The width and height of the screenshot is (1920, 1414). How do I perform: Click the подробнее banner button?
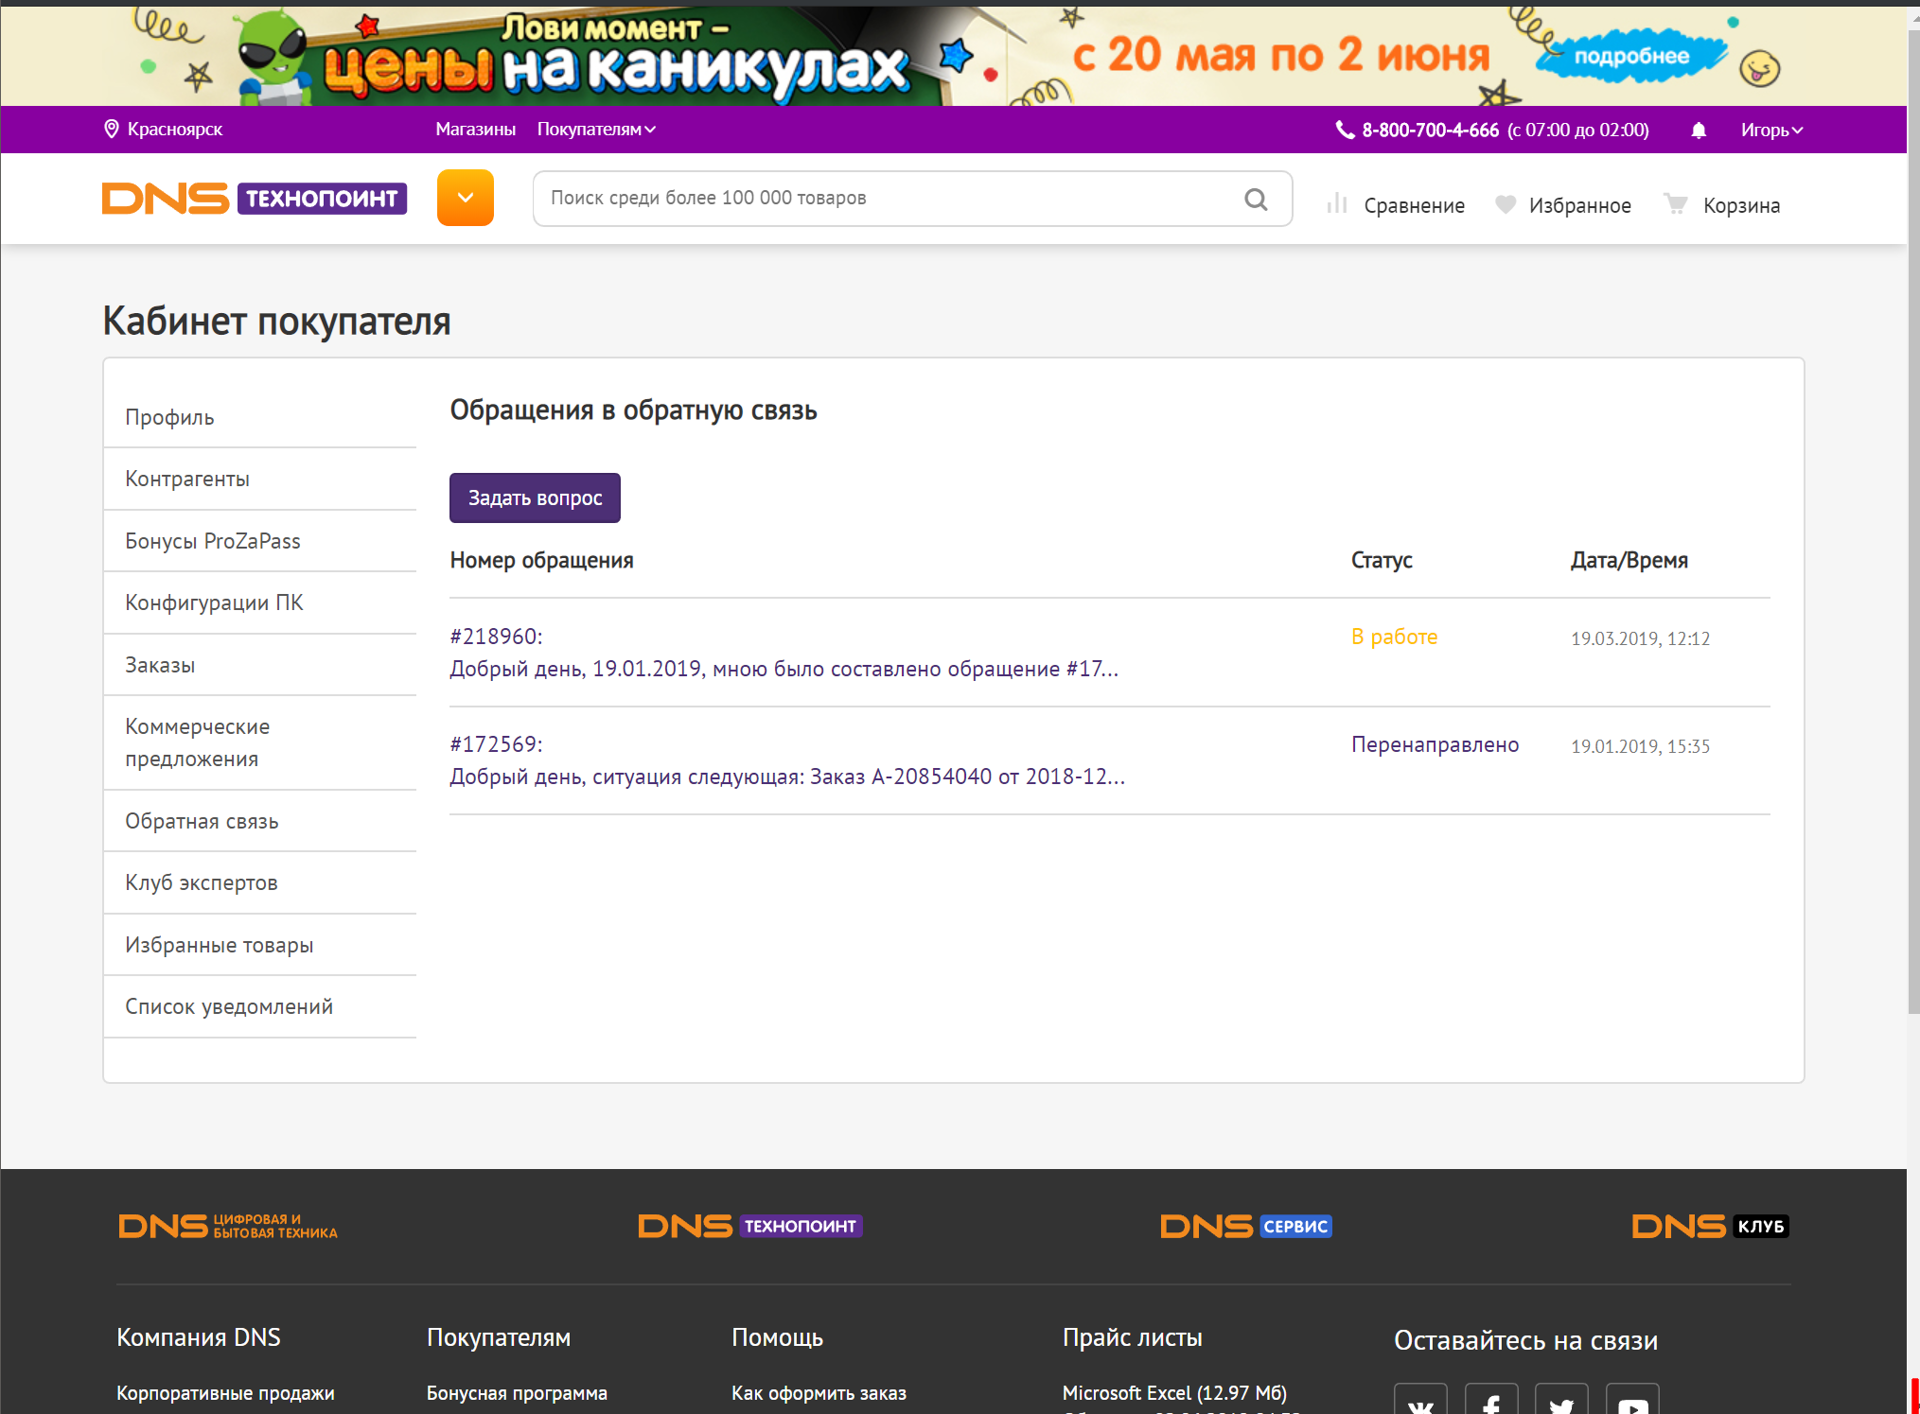tap(1631, 56)
